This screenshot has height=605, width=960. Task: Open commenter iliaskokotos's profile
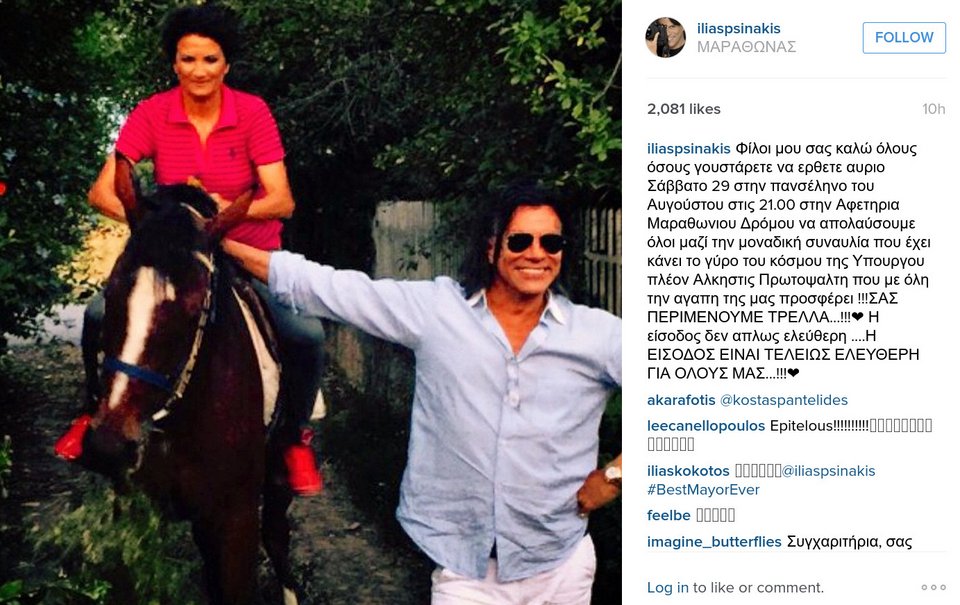pyautogui.click(x=688, y=471)
